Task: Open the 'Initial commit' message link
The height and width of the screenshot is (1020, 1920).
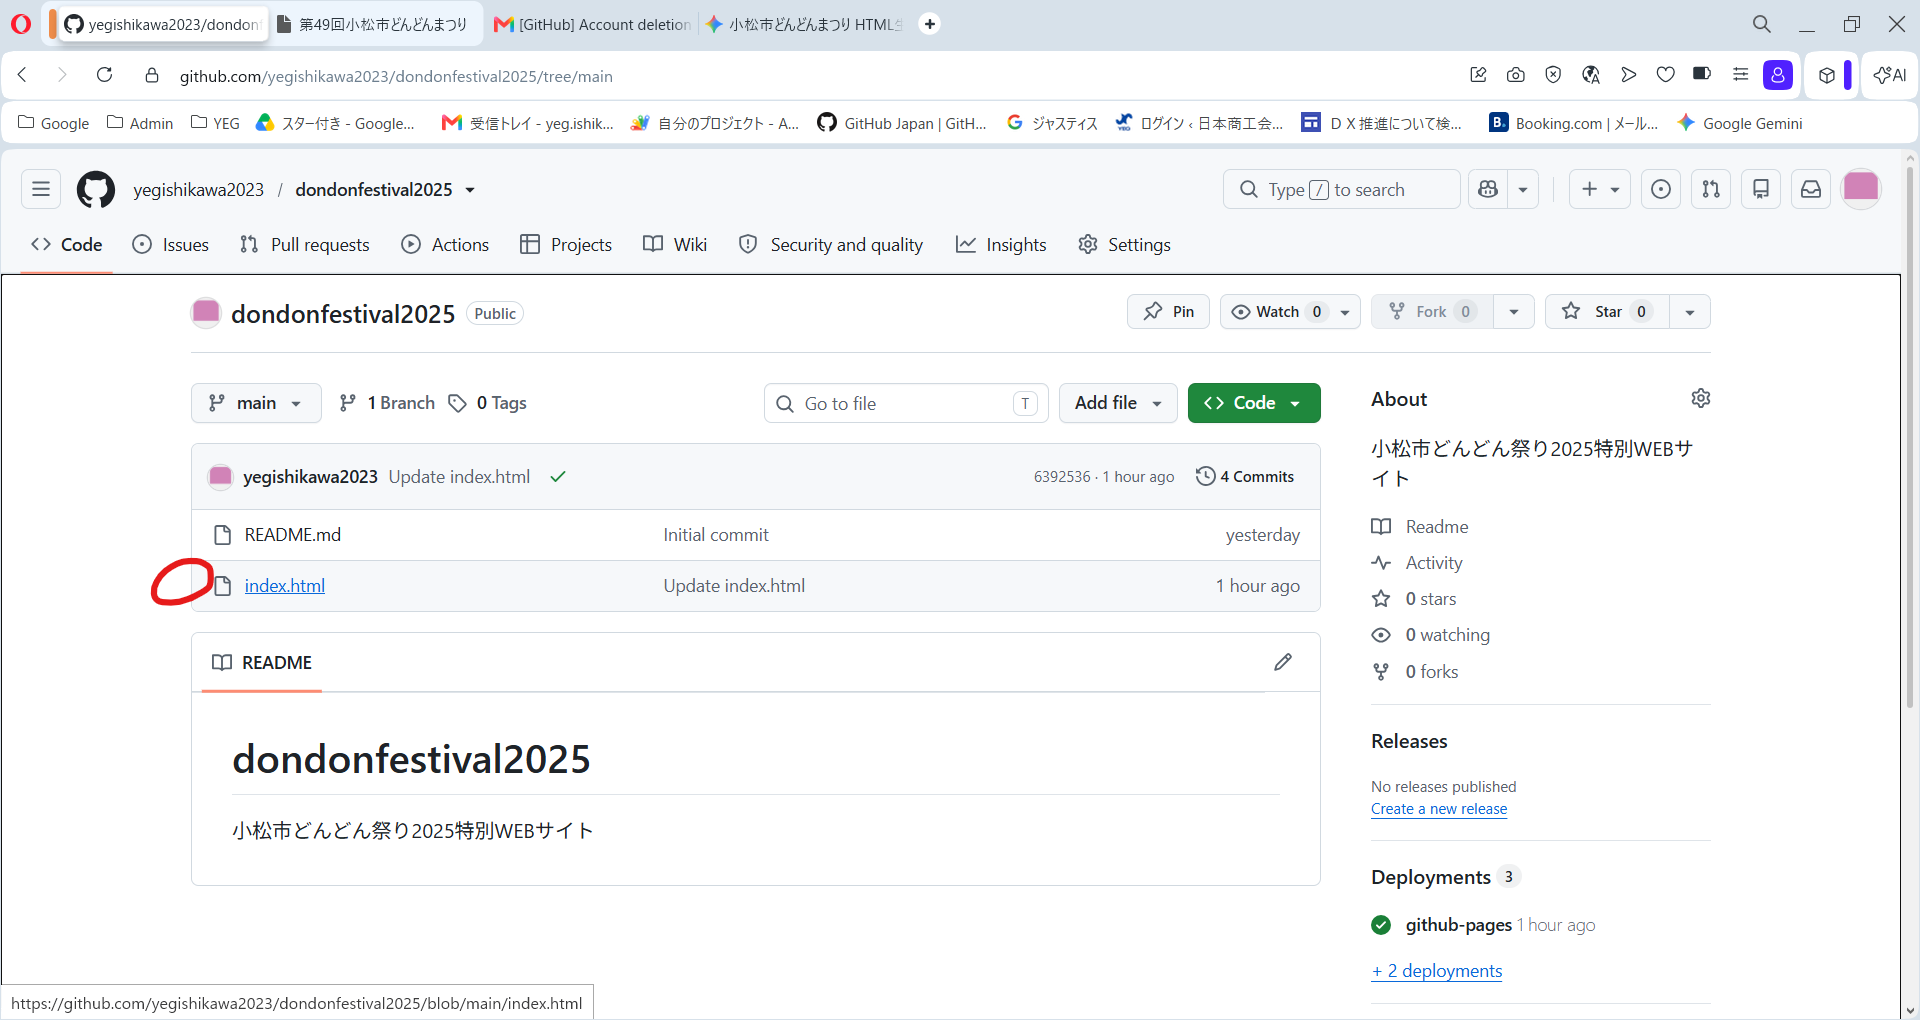Action: pos(716,535)
